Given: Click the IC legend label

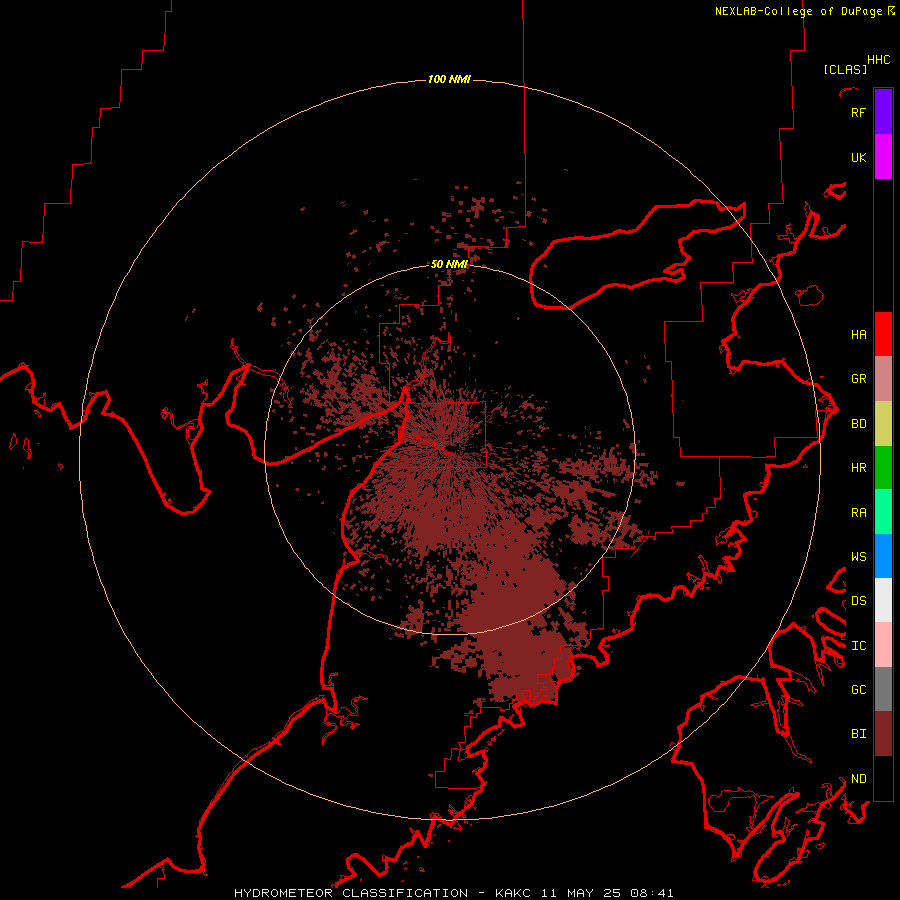Looking at the screenshot, I should pos(858,645).
